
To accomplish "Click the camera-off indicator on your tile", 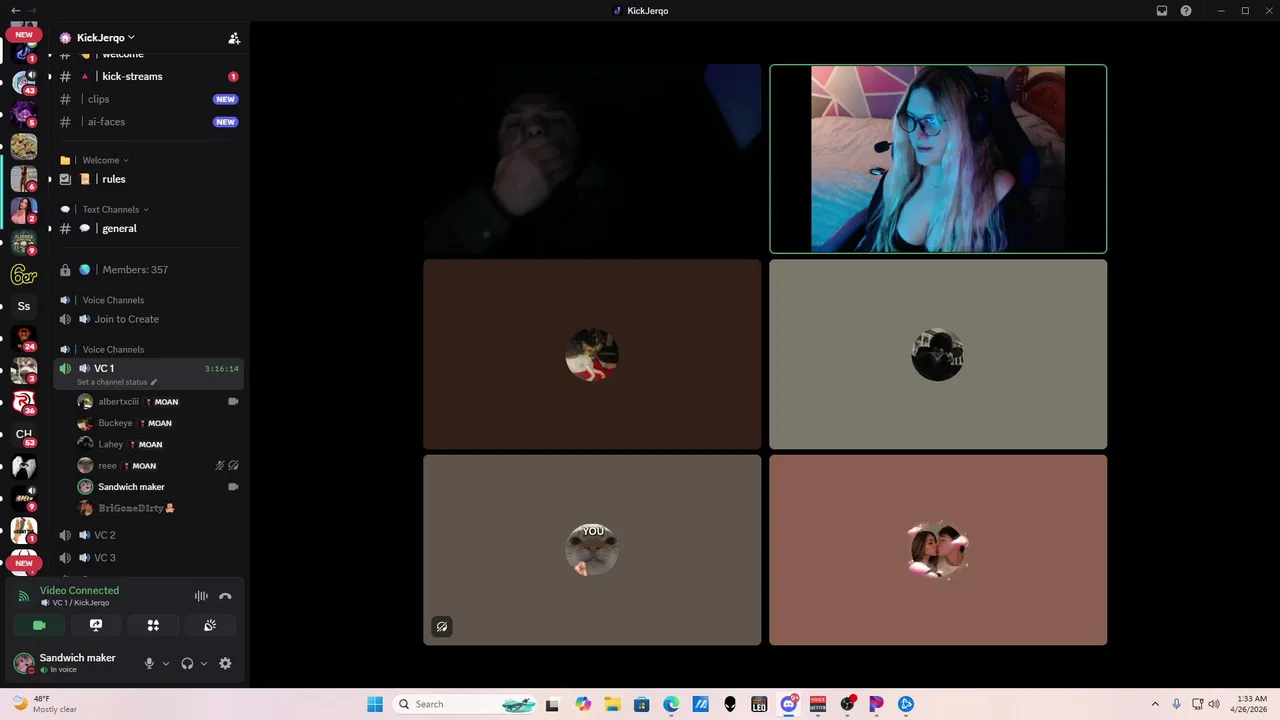I will [x=442, y=627].
